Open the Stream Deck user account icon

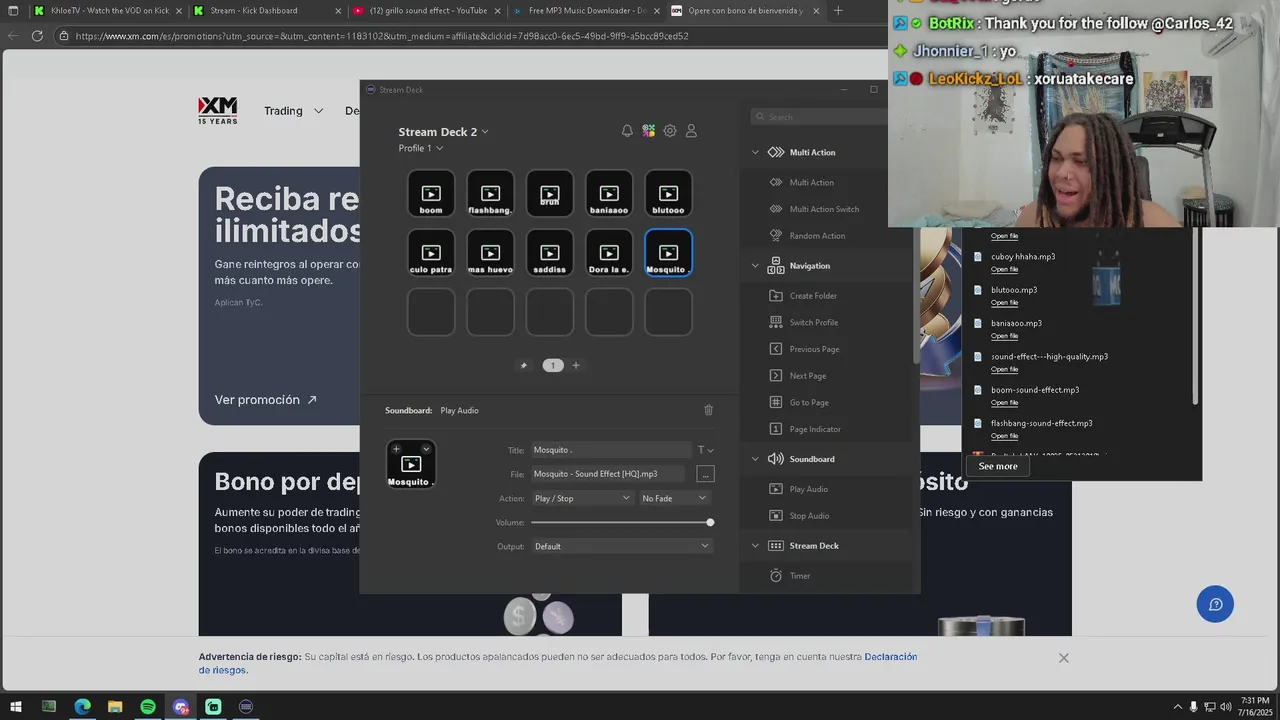click(x=691, y=131)
